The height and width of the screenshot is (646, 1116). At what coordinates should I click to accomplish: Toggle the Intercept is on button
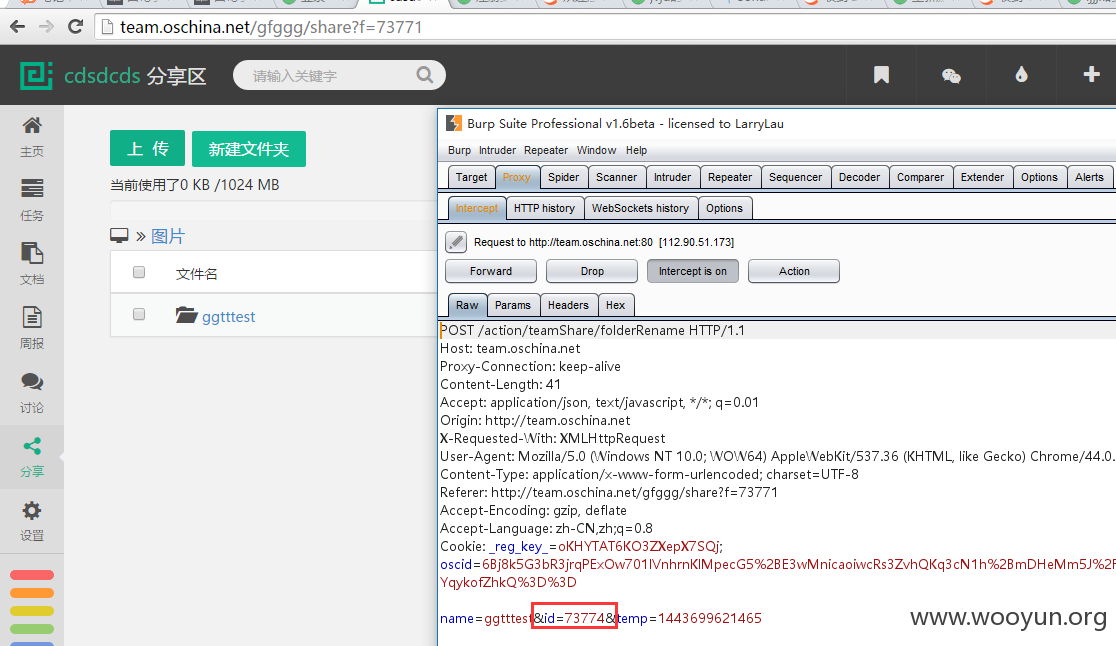click(x=693, y=271)
